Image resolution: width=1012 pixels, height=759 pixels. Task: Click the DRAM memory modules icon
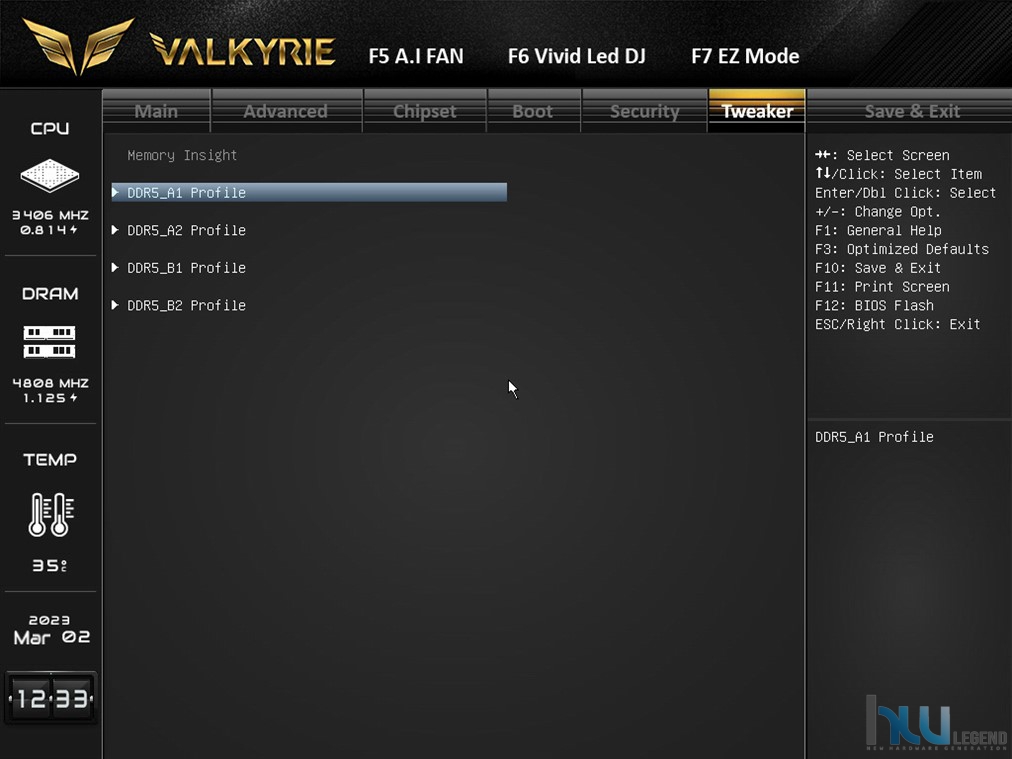50,341
